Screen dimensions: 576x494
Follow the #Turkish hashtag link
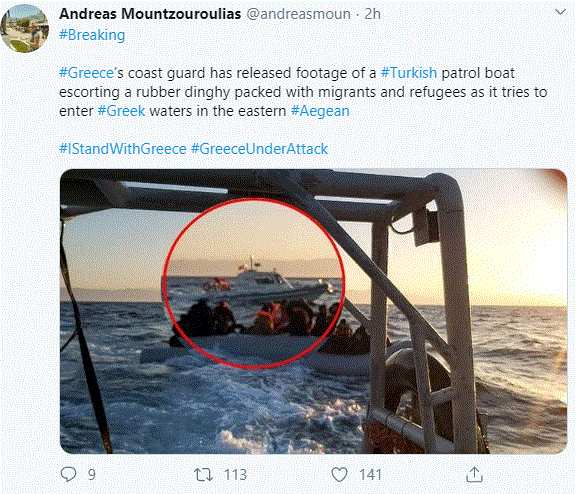click(x=408, y=73)
